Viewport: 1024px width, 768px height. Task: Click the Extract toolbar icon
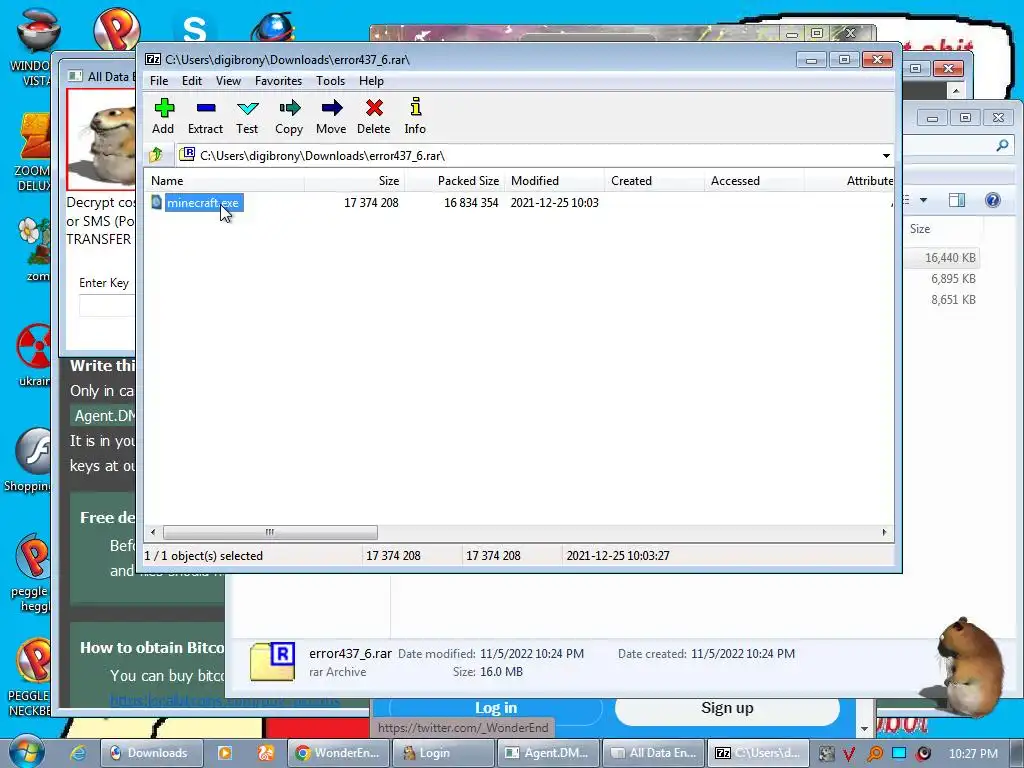tap(206, 116)
